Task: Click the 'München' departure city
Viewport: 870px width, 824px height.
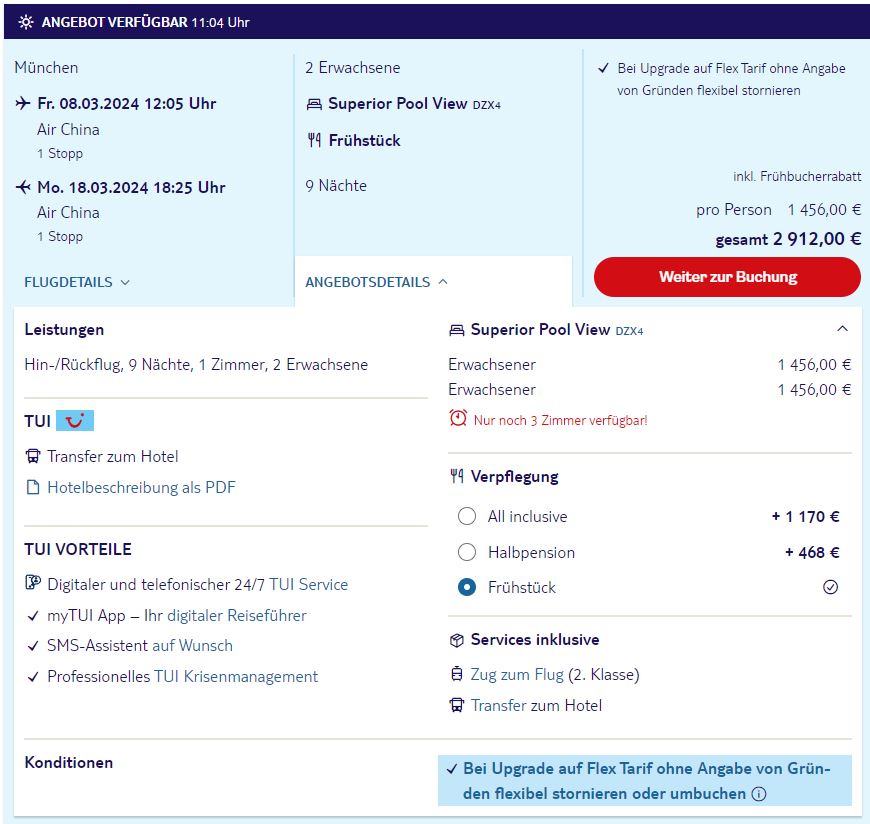Action: tap(46, 68)
